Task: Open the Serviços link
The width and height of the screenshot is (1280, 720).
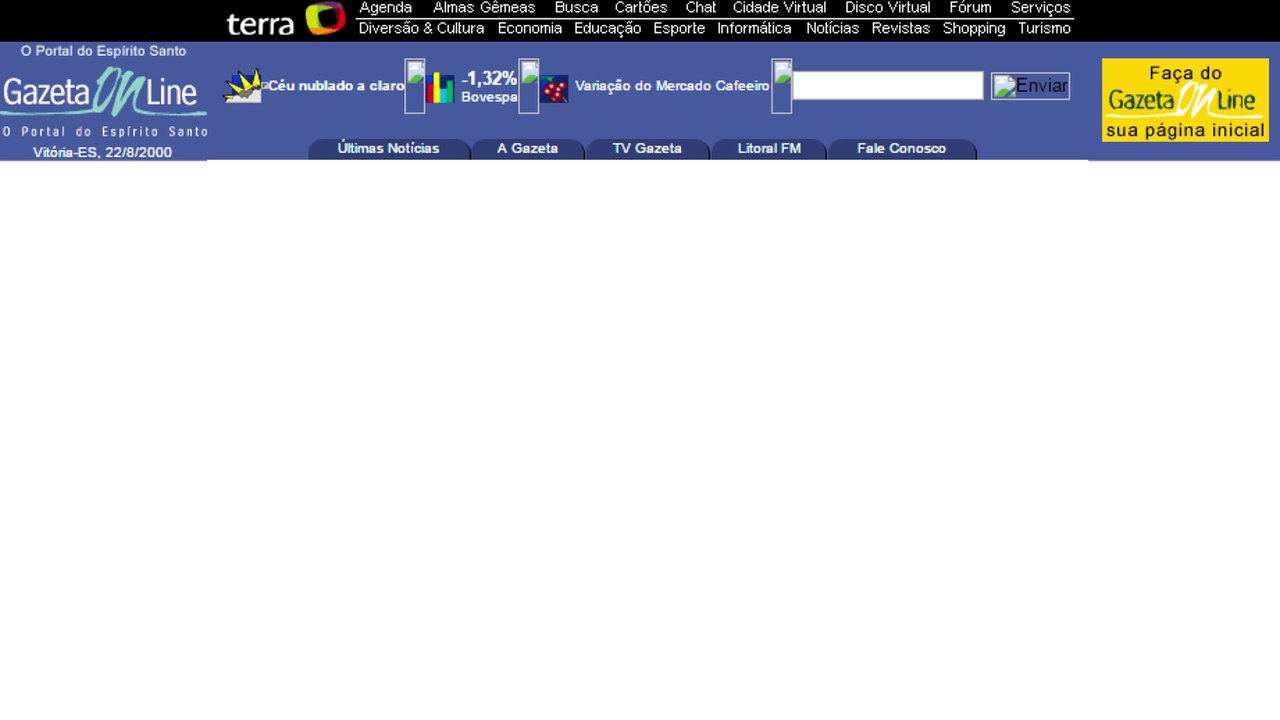Action: pyautogui.click(x=1040, y=8)
